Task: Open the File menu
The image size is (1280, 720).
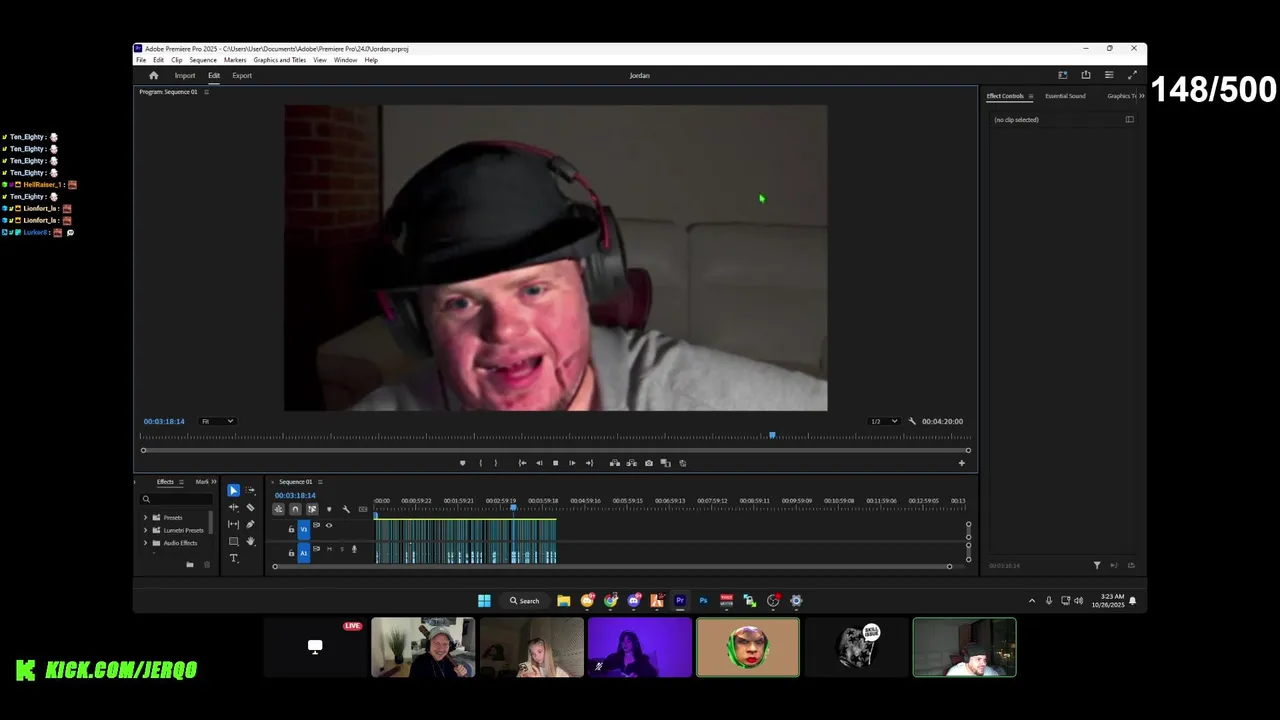Action: click(141, 60)
